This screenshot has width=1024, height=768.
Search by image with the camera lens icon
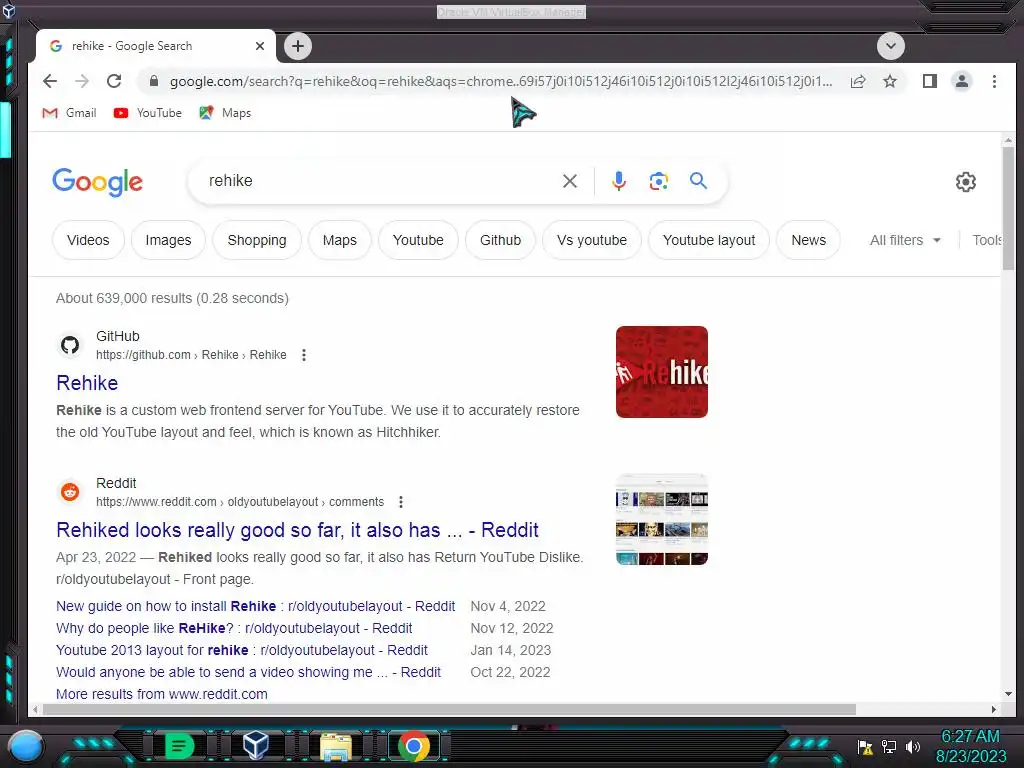[x=658, y=181]
